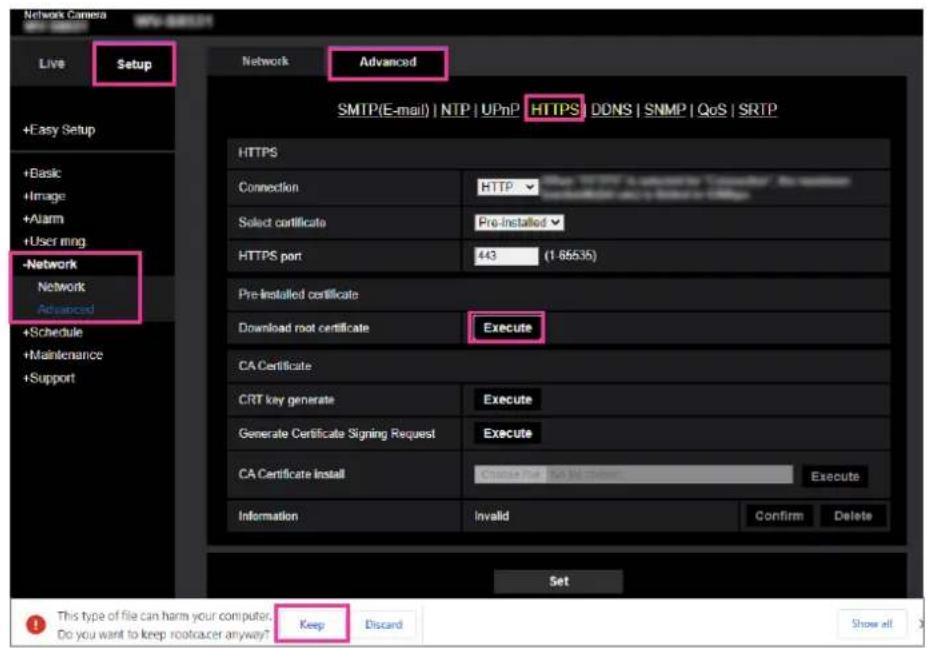Image resolution: width=929 pixels, height=648 pixels.
Task: Open the Live tab
Action: (52, 63)
